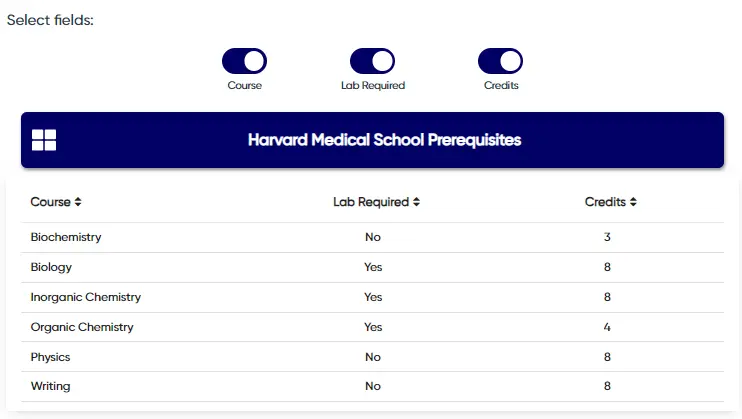Click the Course label under toggle
The image size is (742, 419).
[x=244, y=86]
